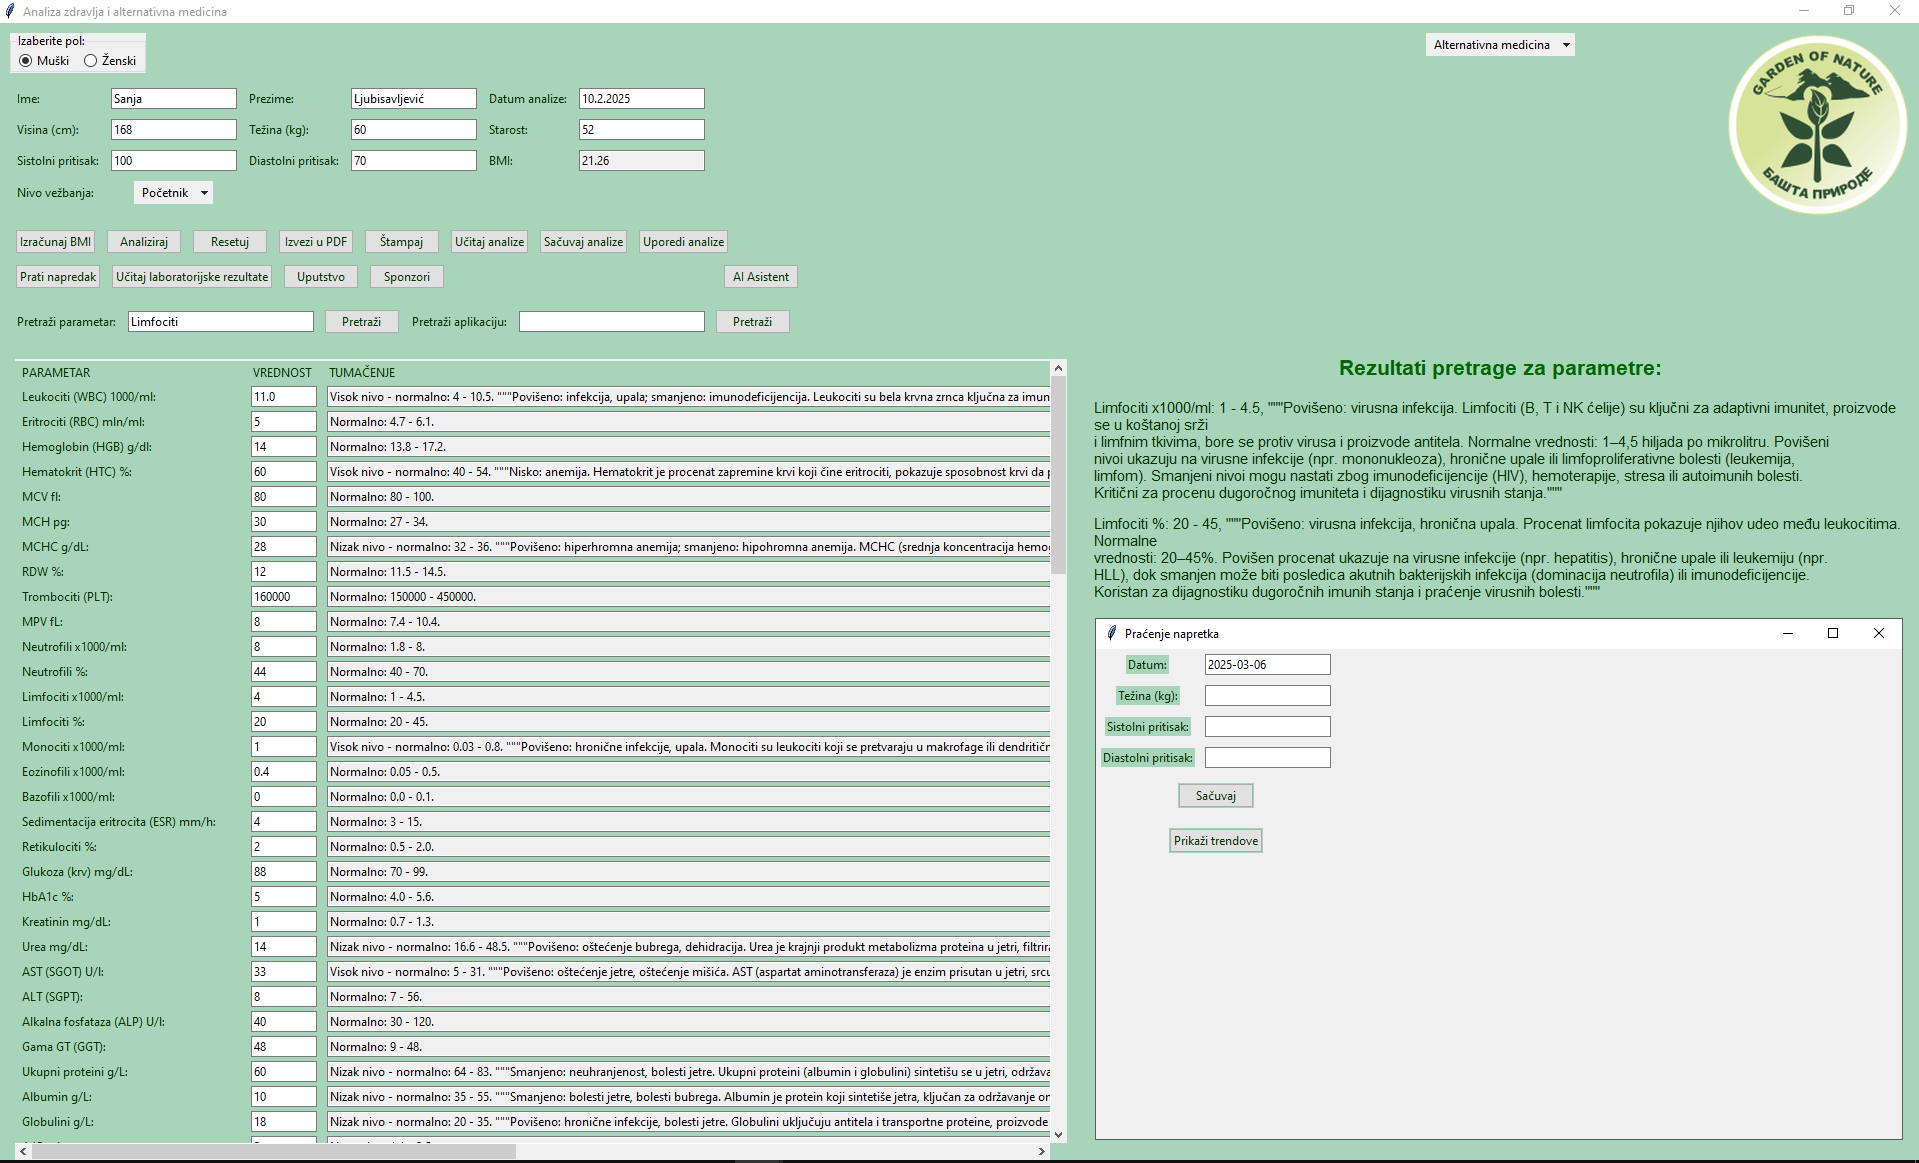1919x1163 pixels.
Task: Click the main window feather title icon
Action: pyautogui.click(x=10, y=11)
